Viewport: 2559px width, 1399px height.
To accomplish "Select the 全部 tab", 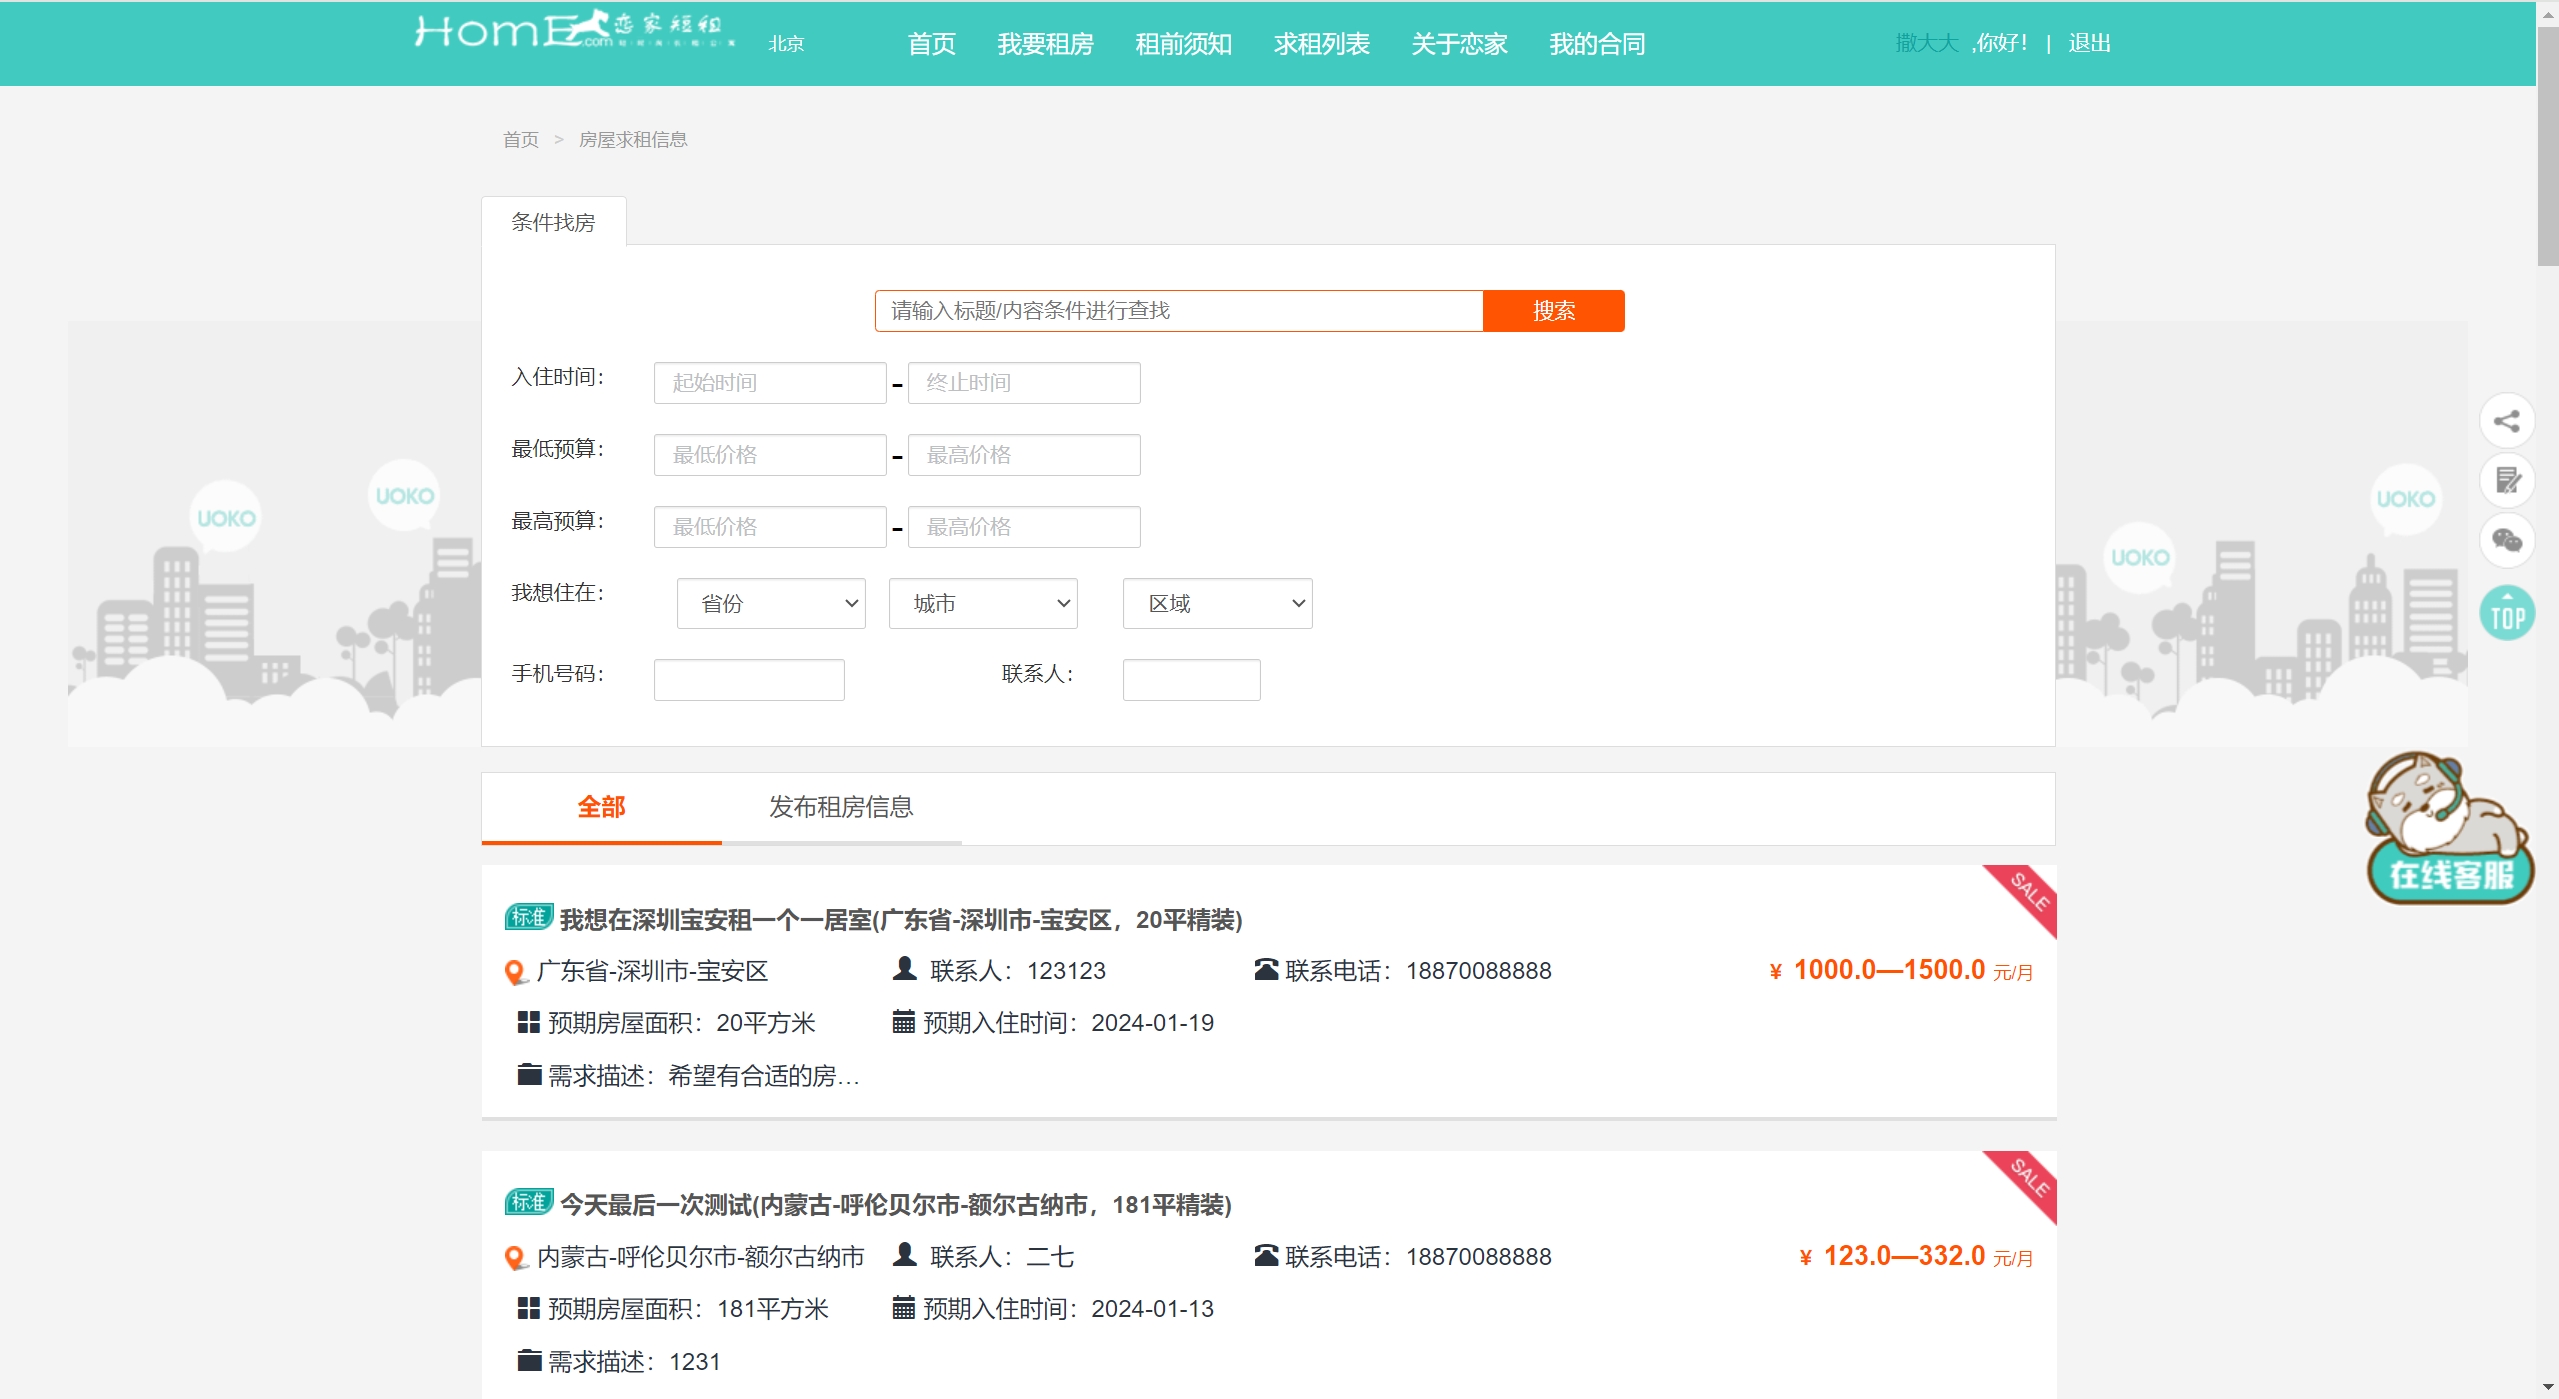I will (x=601, y=808).
